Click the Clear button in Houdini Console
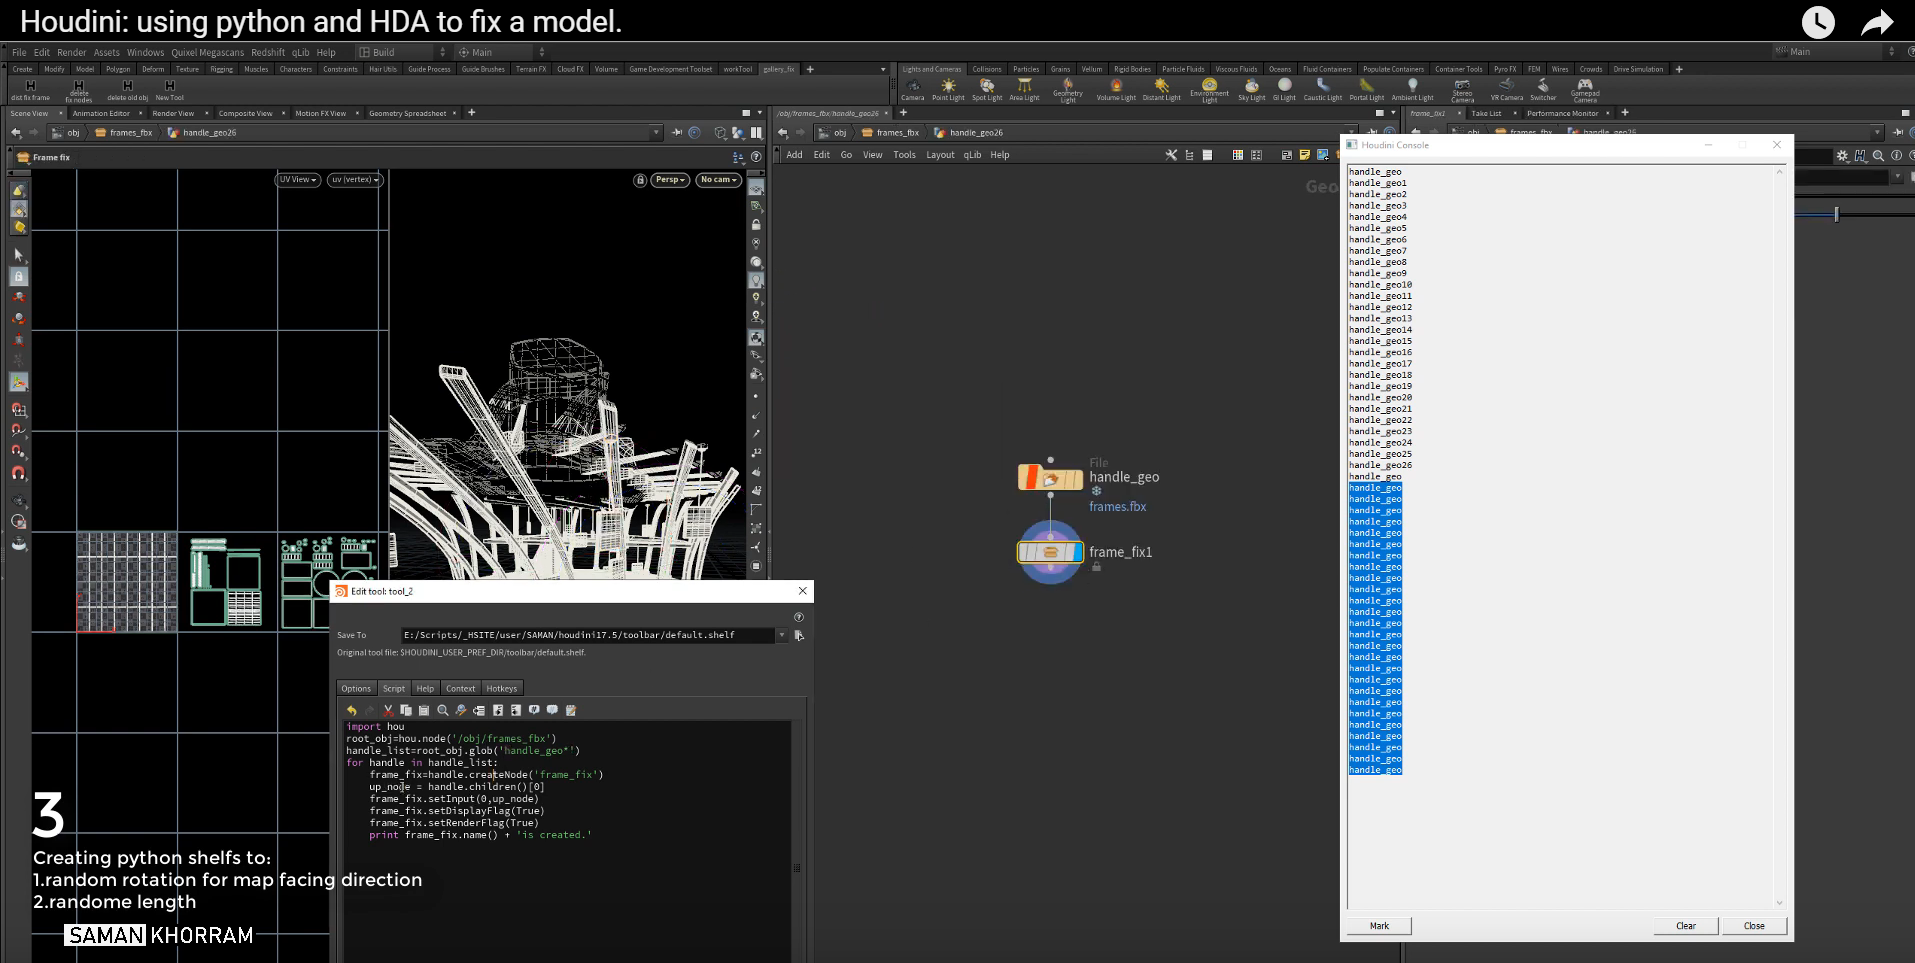 point(1686,926)
